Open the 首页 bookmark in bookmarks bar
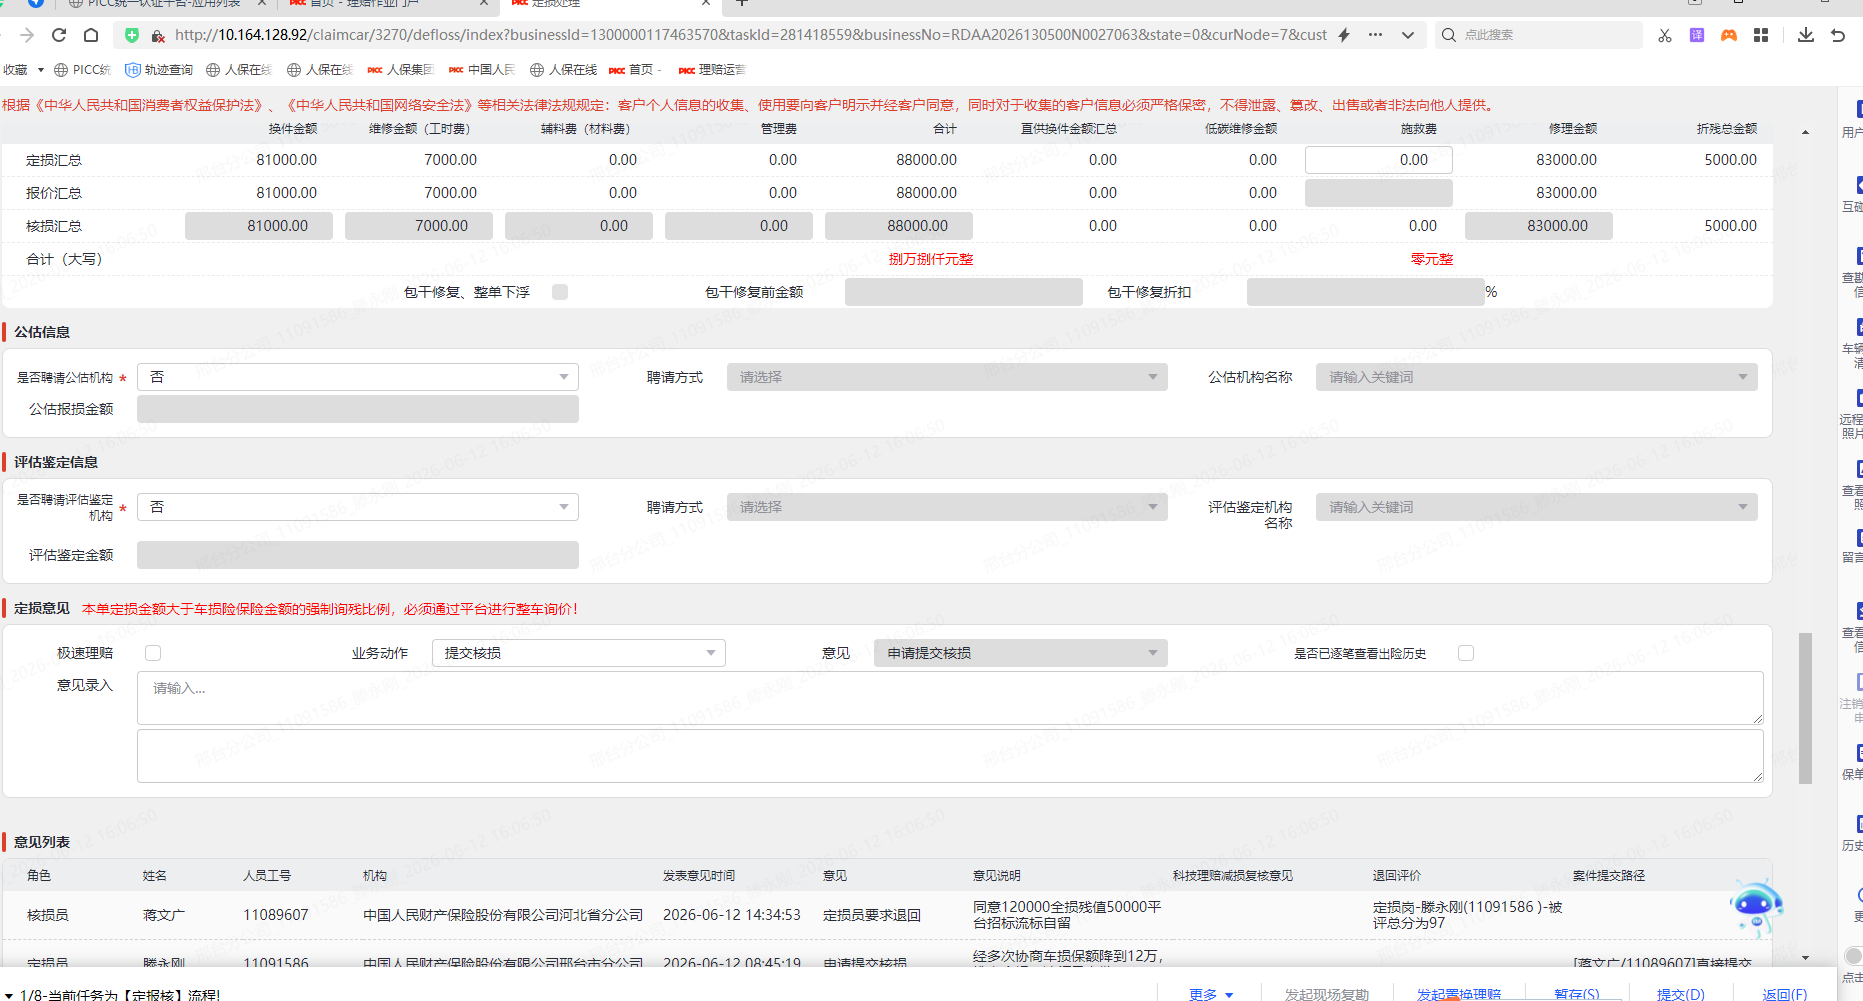 pos(635,70)
